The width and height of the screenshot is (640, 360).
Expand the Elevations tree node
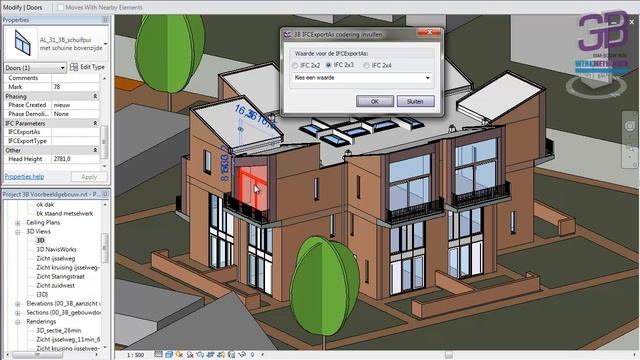(18, 304)
